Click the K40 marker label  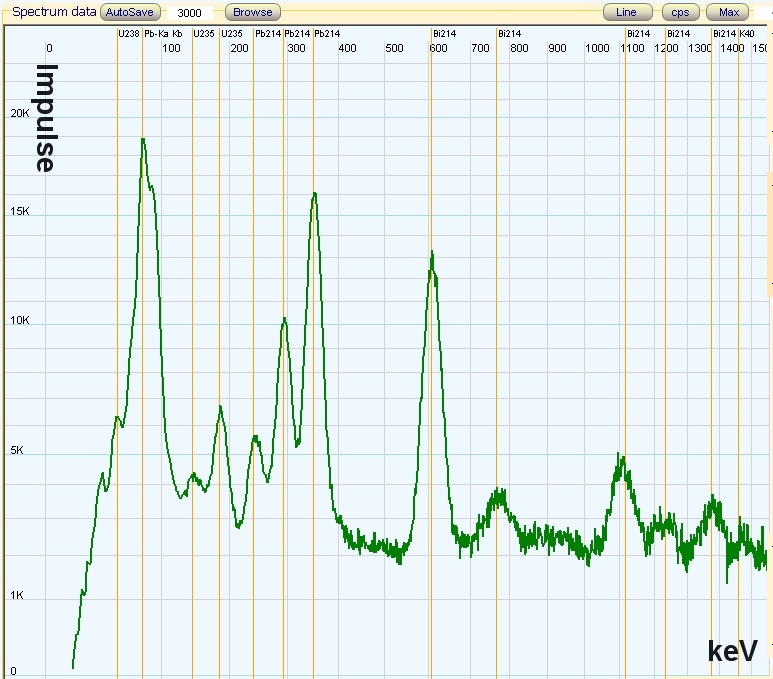tap(746, 33)
